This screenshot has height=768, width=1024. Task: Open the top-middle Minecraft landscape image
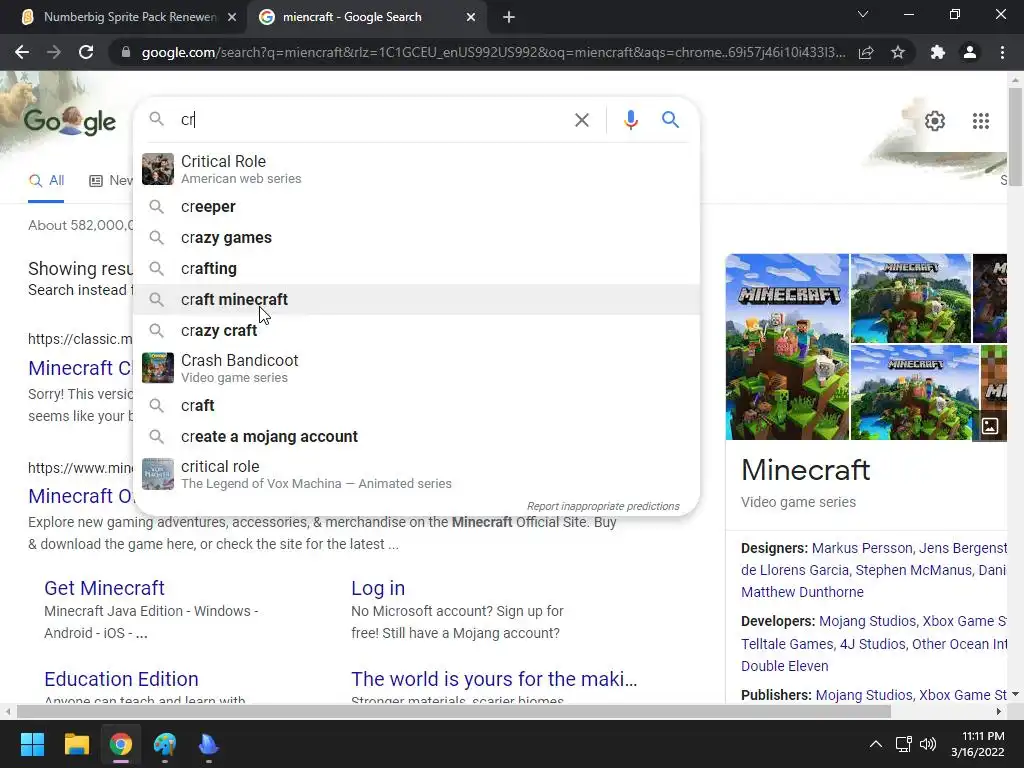pos(910,298)
